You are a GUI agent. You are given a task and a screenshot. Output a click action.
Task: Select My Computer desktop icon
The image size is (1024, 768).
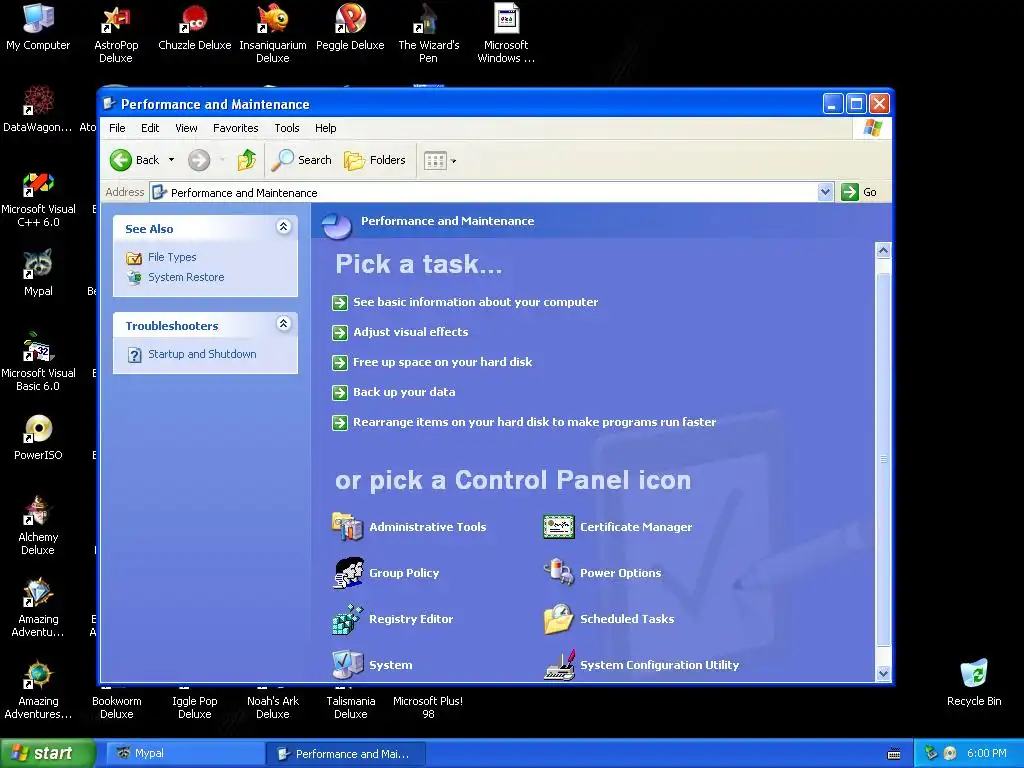38,26
